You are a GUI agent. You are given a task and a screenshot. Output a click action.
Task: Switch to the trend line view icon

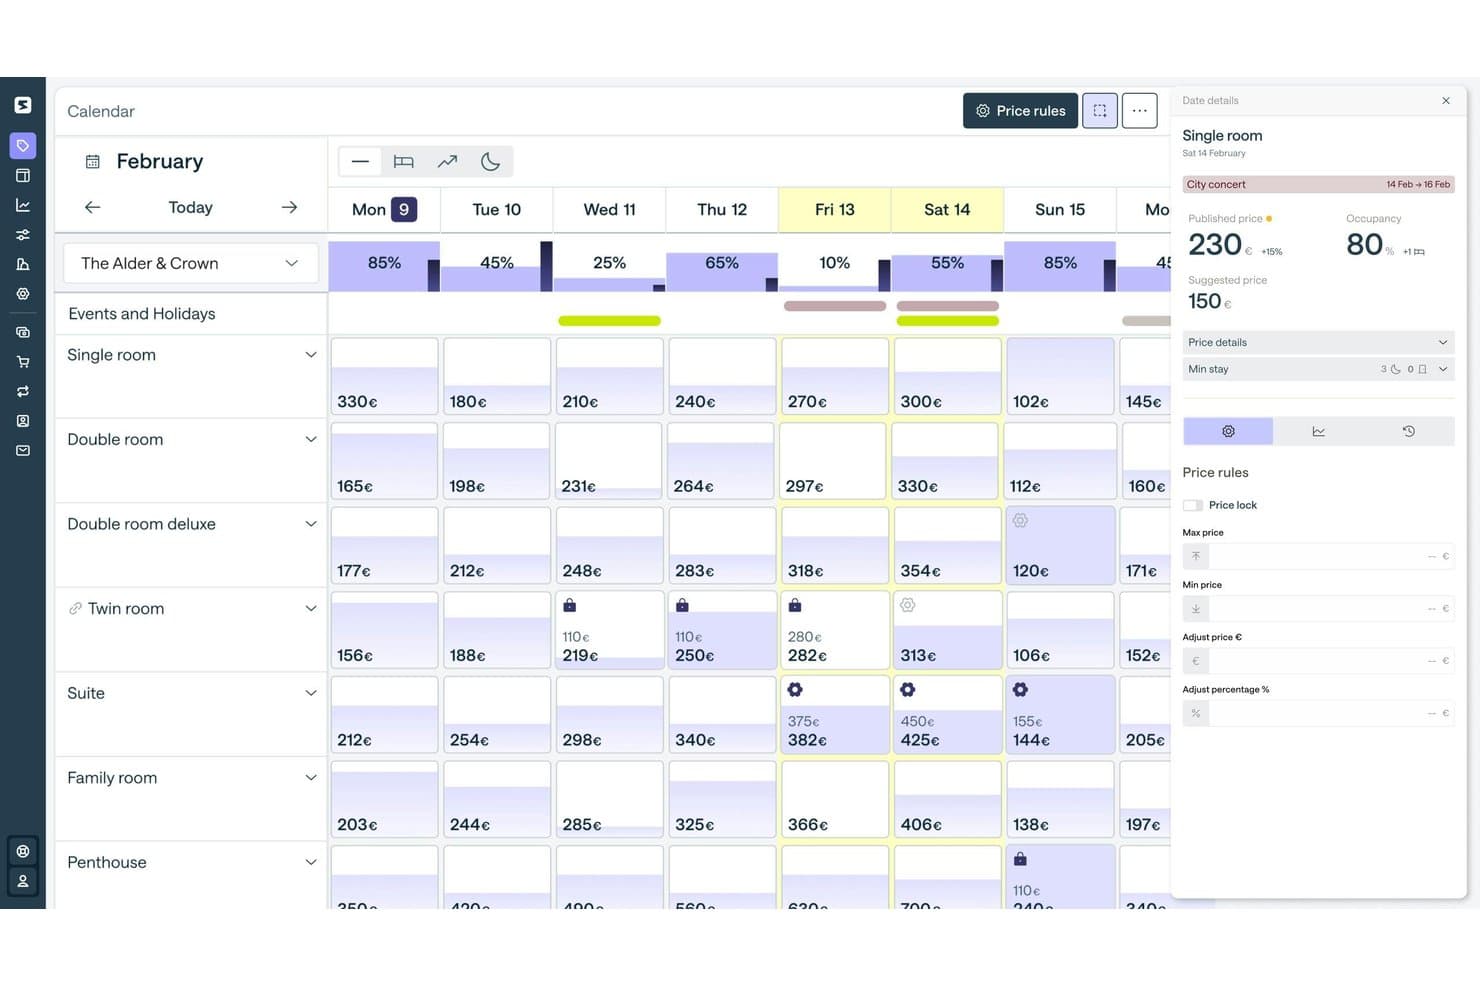click(447, 161)
